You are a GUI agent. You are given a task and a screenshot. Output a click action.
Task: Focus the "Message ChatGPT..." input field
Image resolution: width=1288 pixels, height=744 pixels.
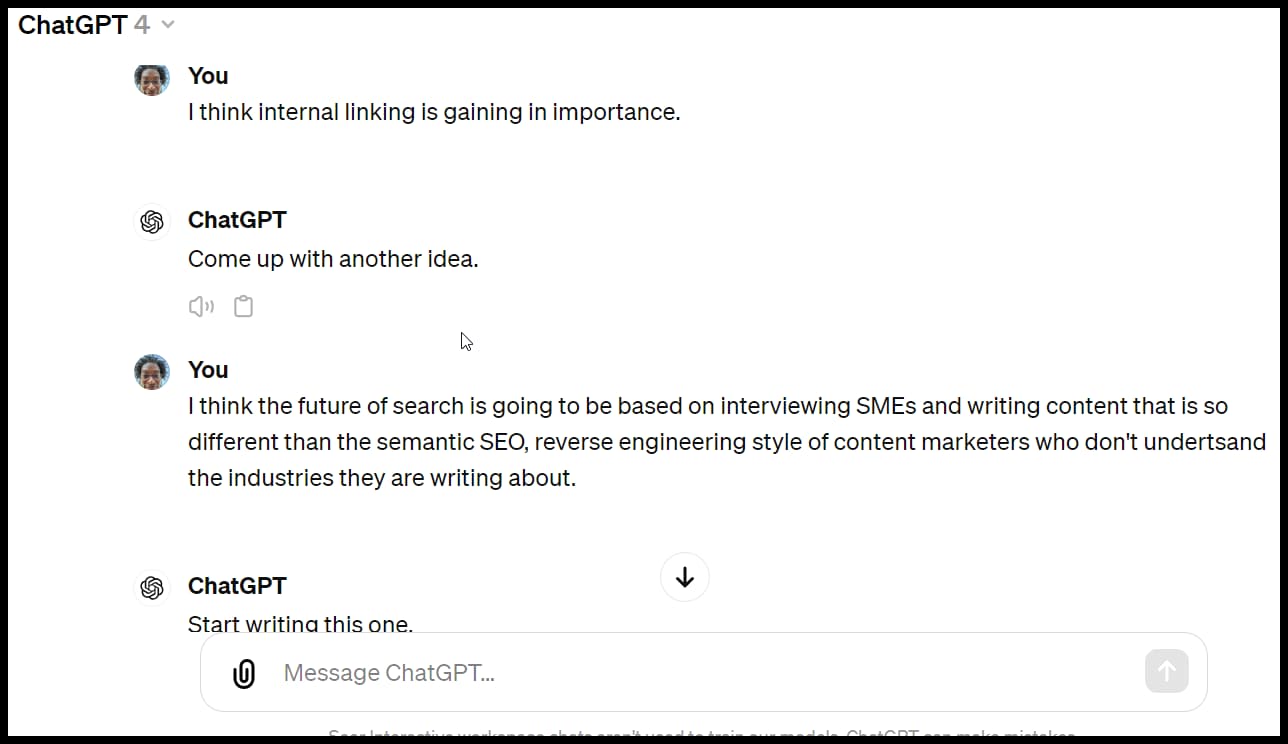coord(700,673)
